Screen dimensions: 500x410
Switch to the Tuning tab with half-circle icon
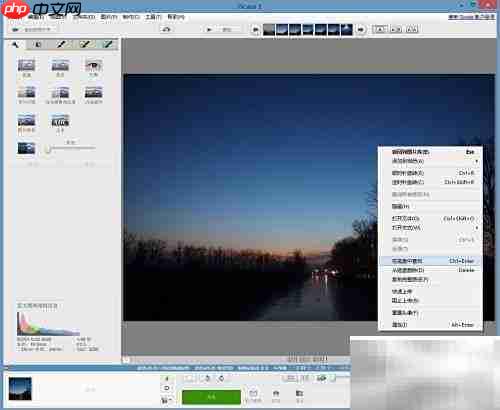[x=38, y=45]
